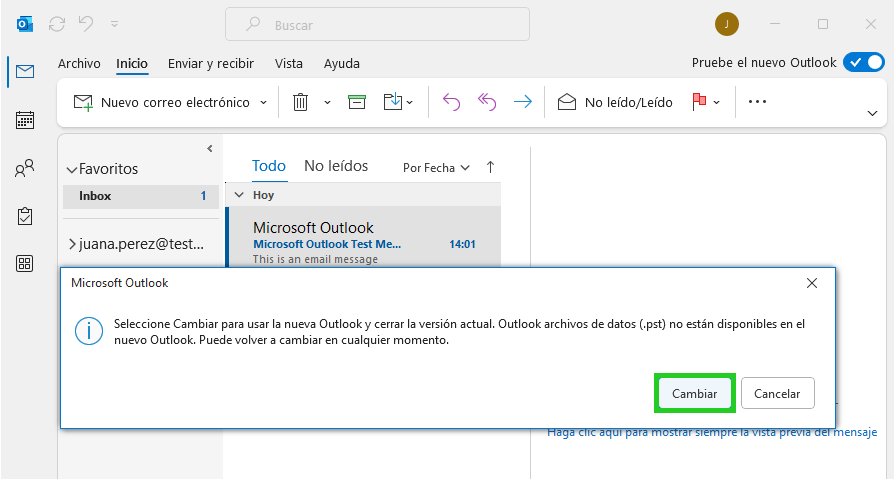Close the Microsoft Outlook dialog
The height and width of the screenshot is (479, 894).
coord(812,283)
